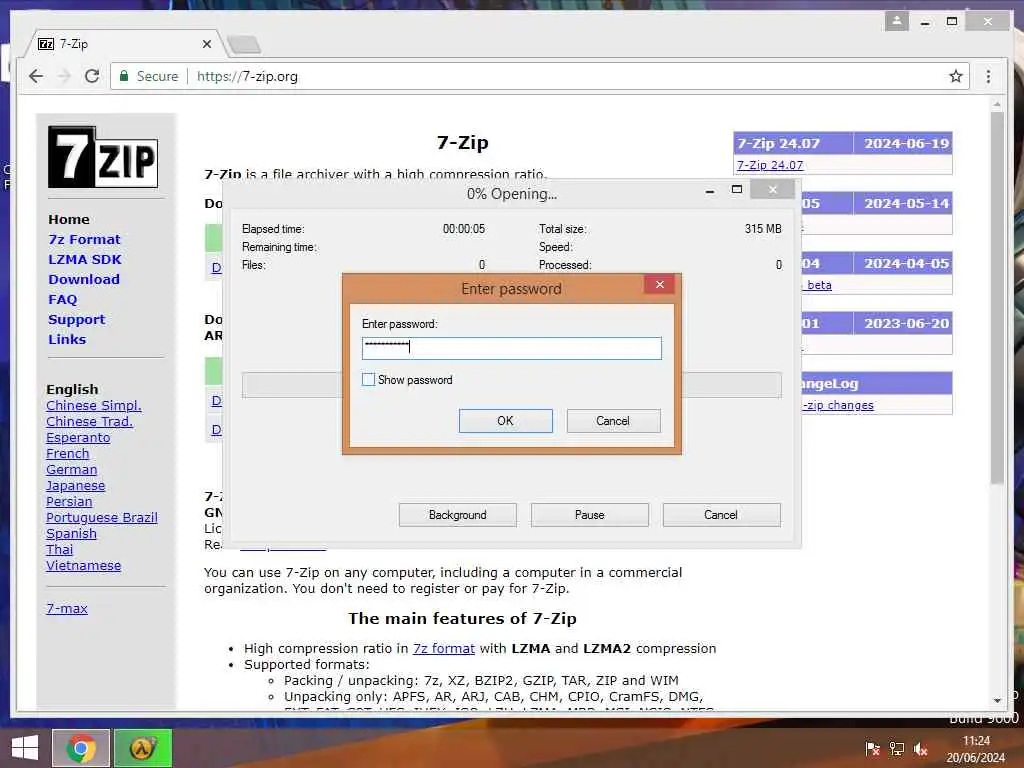Open a new browser tab
Screen dimensions: 1024x768
coord(245,44)
